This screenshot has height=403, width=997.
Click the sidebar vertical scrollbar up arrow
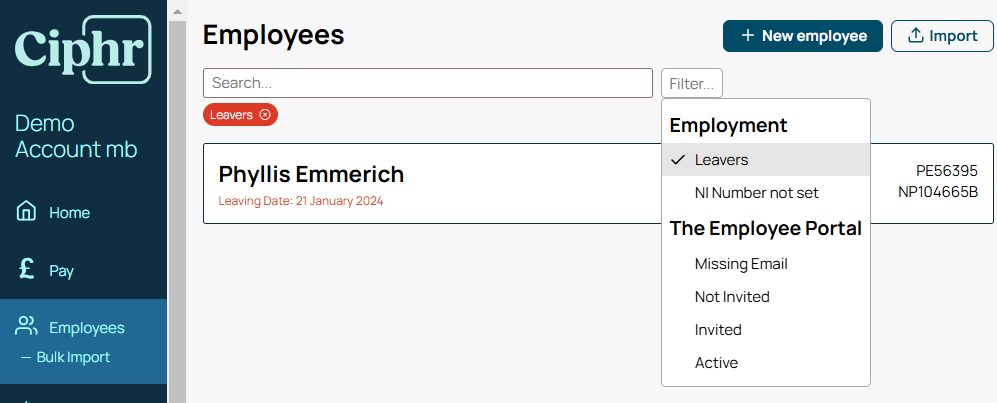pos(177,11)
